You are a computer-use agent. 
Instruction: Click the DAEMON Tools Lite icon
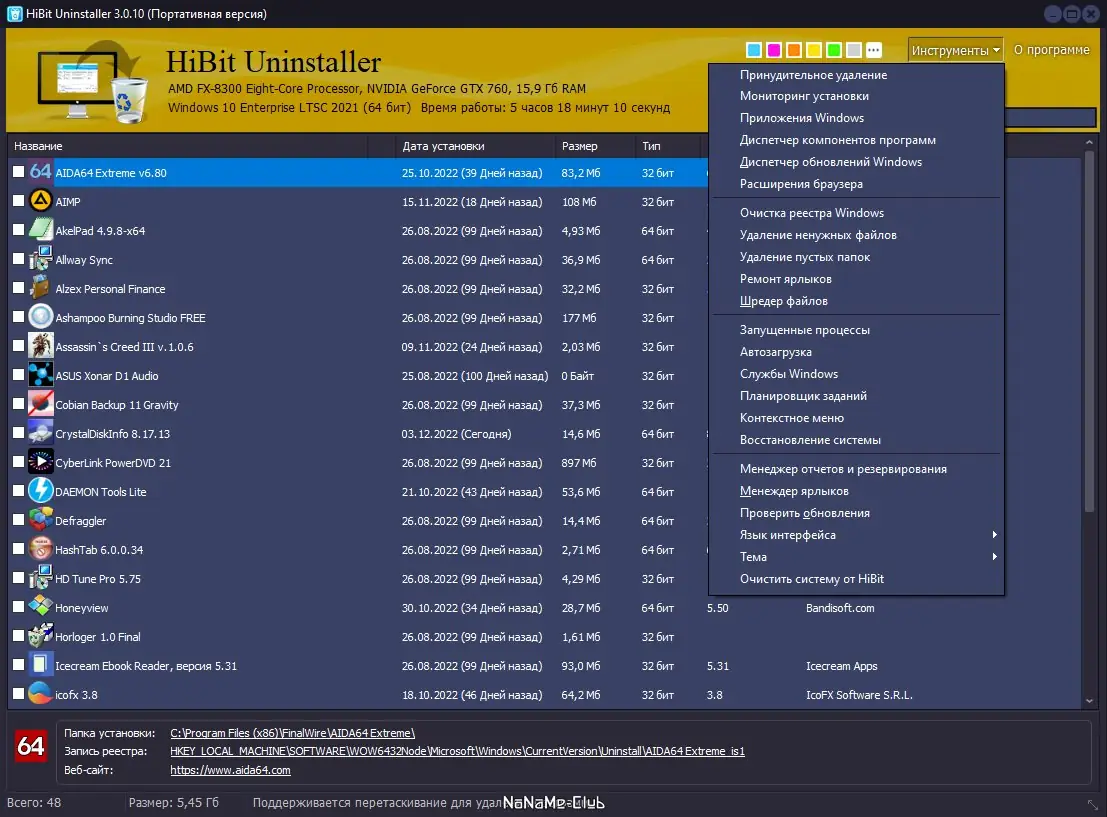(x=40, y=491)
